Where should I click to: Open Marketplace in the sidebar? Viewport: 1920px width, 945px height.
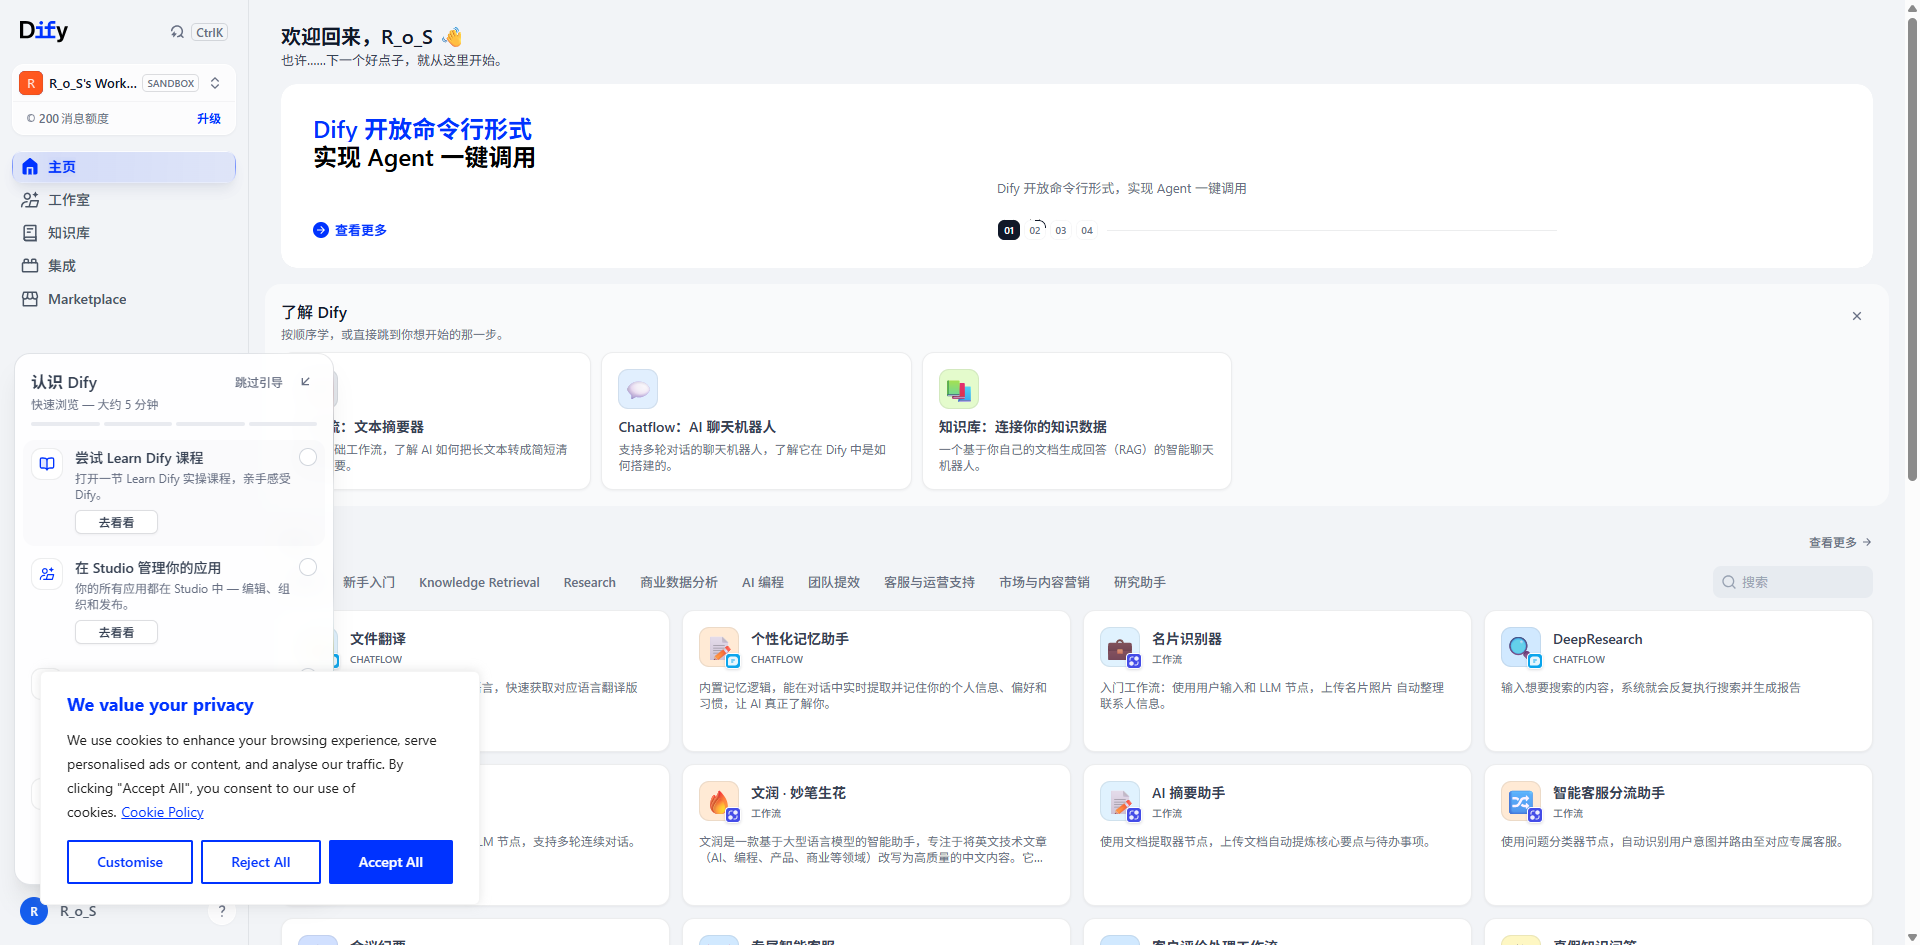pos(124,299)
